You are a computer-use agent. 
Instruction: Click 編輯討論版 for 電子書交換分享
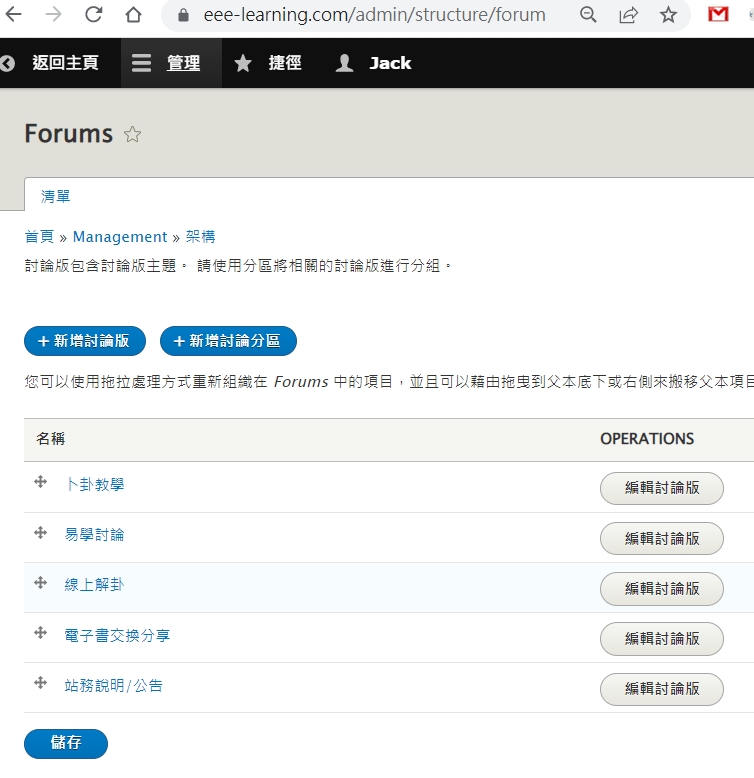point(661,638)
